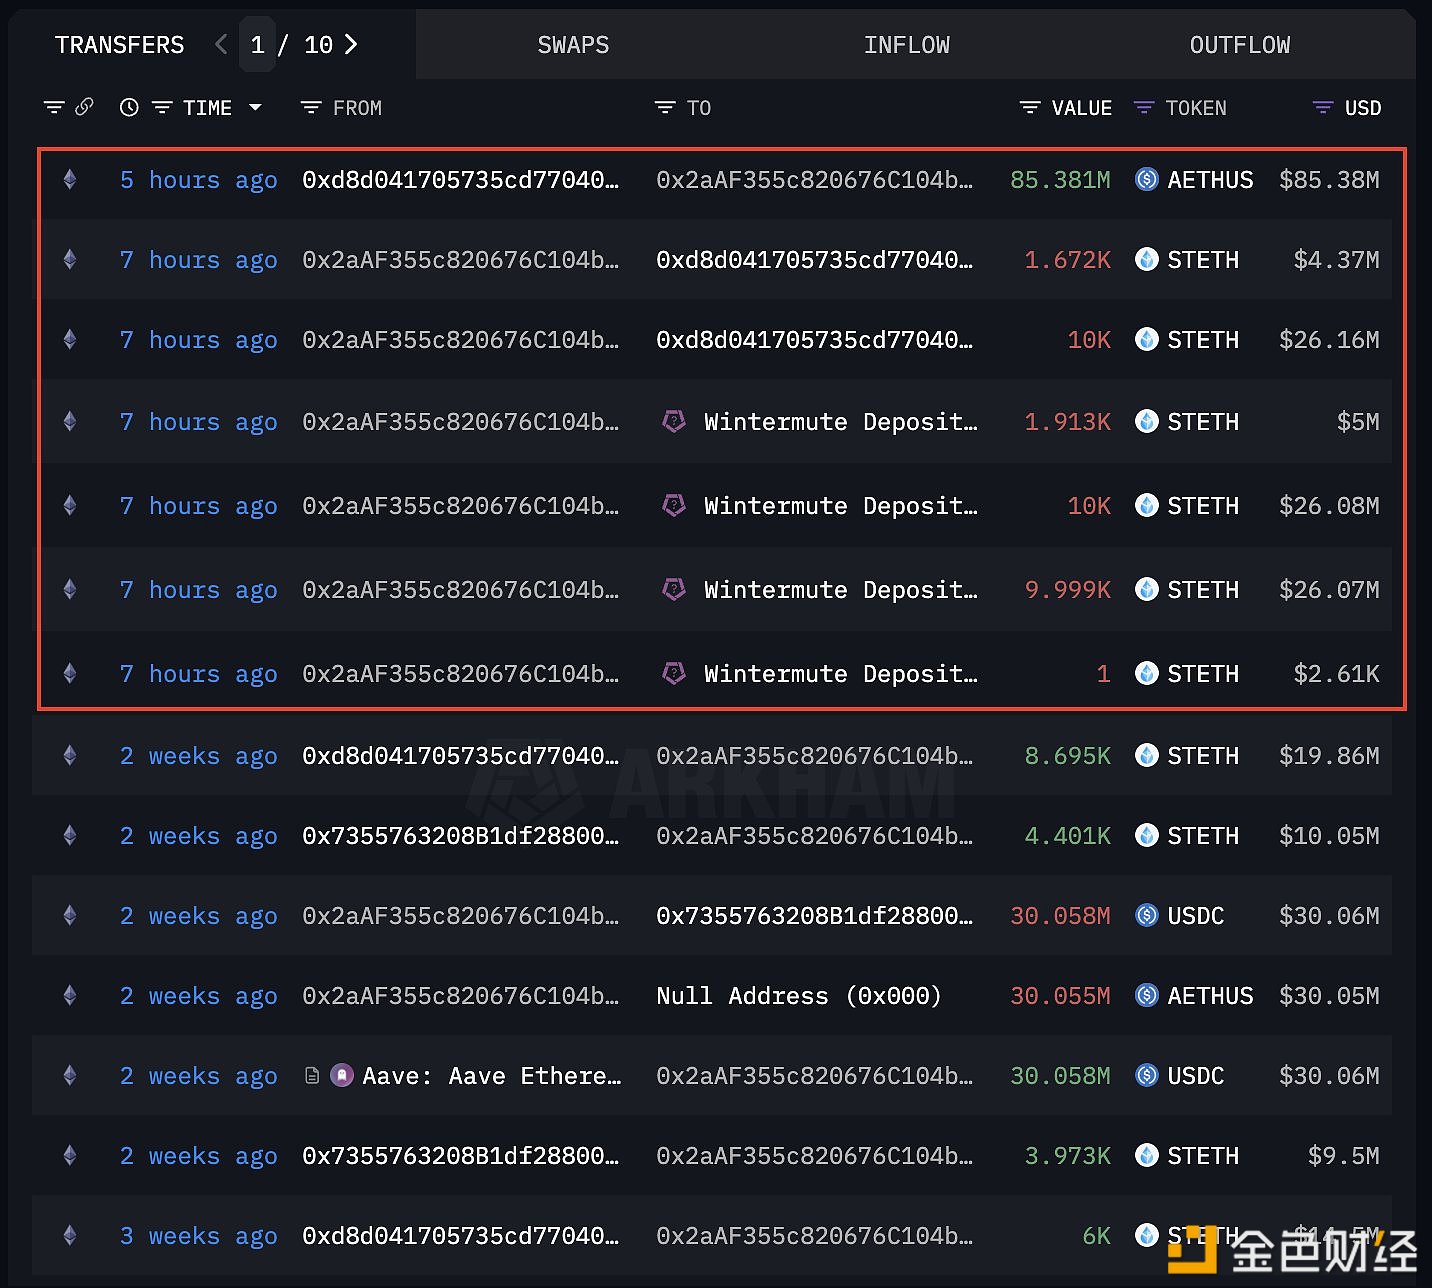Click the Ethereum chain icon in the first row
This screenshot has width=1432, height=1288.
click(x=70, y=180)
